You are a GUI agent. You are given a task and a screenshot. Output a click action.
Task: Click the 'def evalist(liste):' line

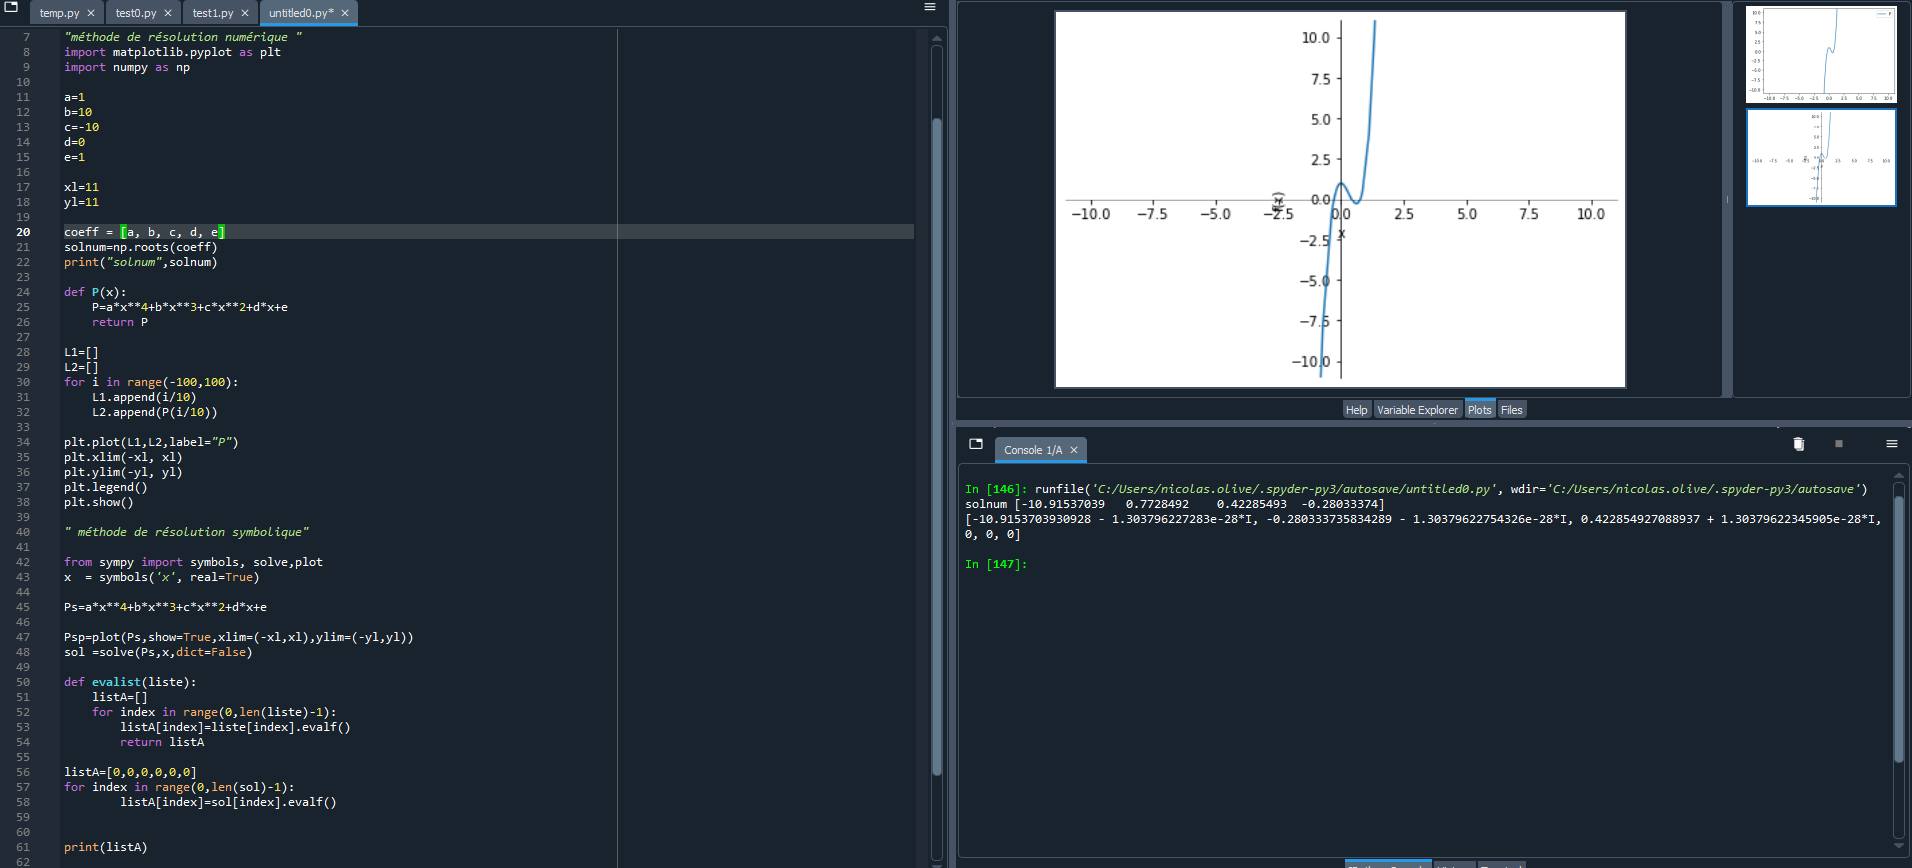coord(130,682)
